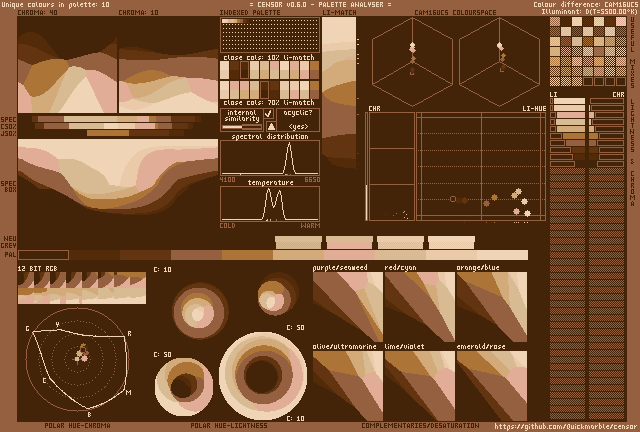Click the emerald/rose complementary tile
This screenshot has width=640, height=432.
click(492, 386)
